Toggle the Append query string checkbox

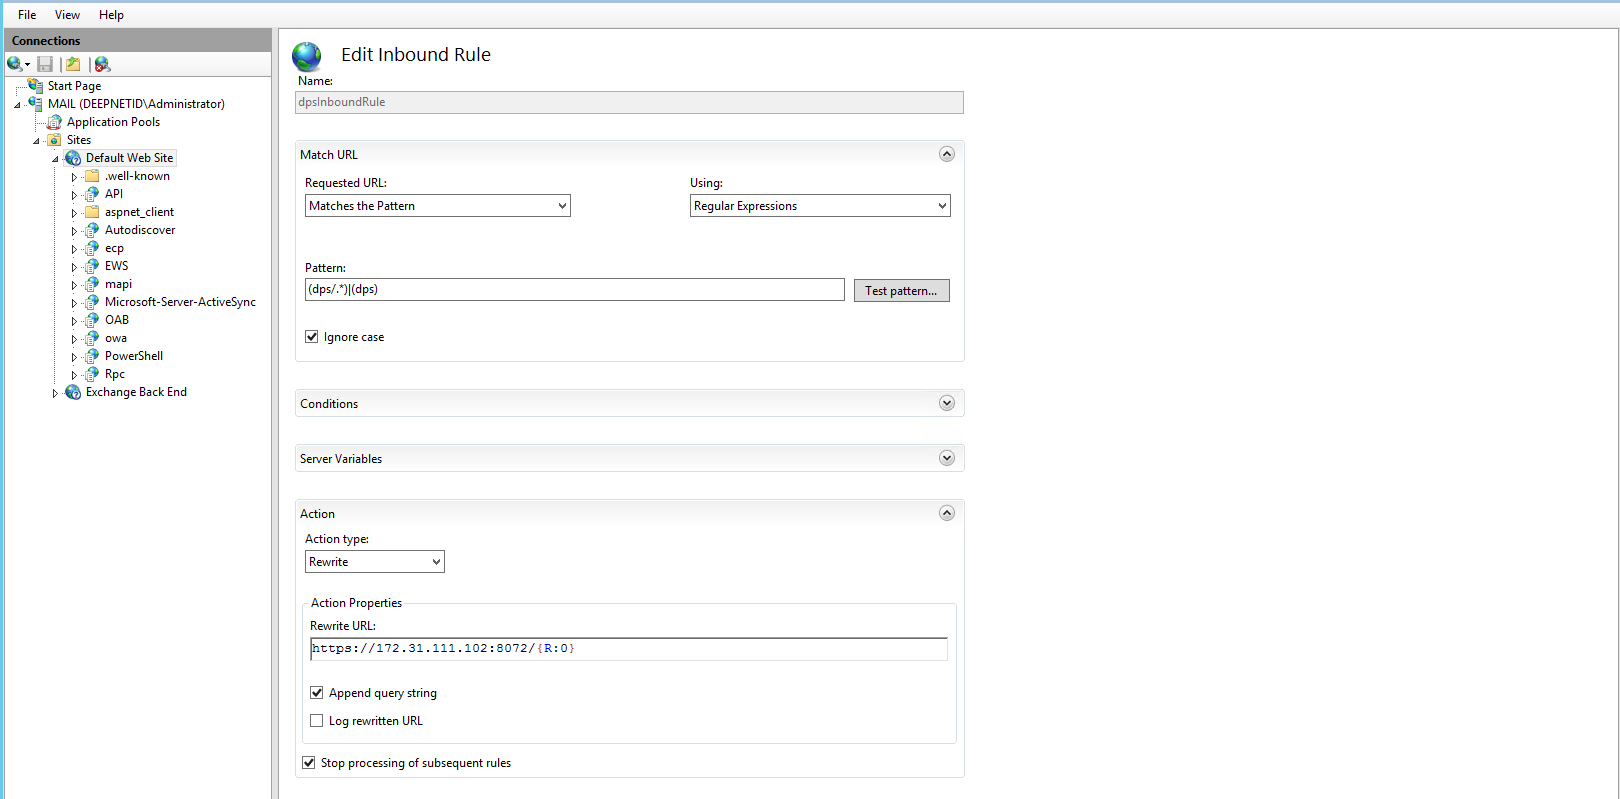317,693
